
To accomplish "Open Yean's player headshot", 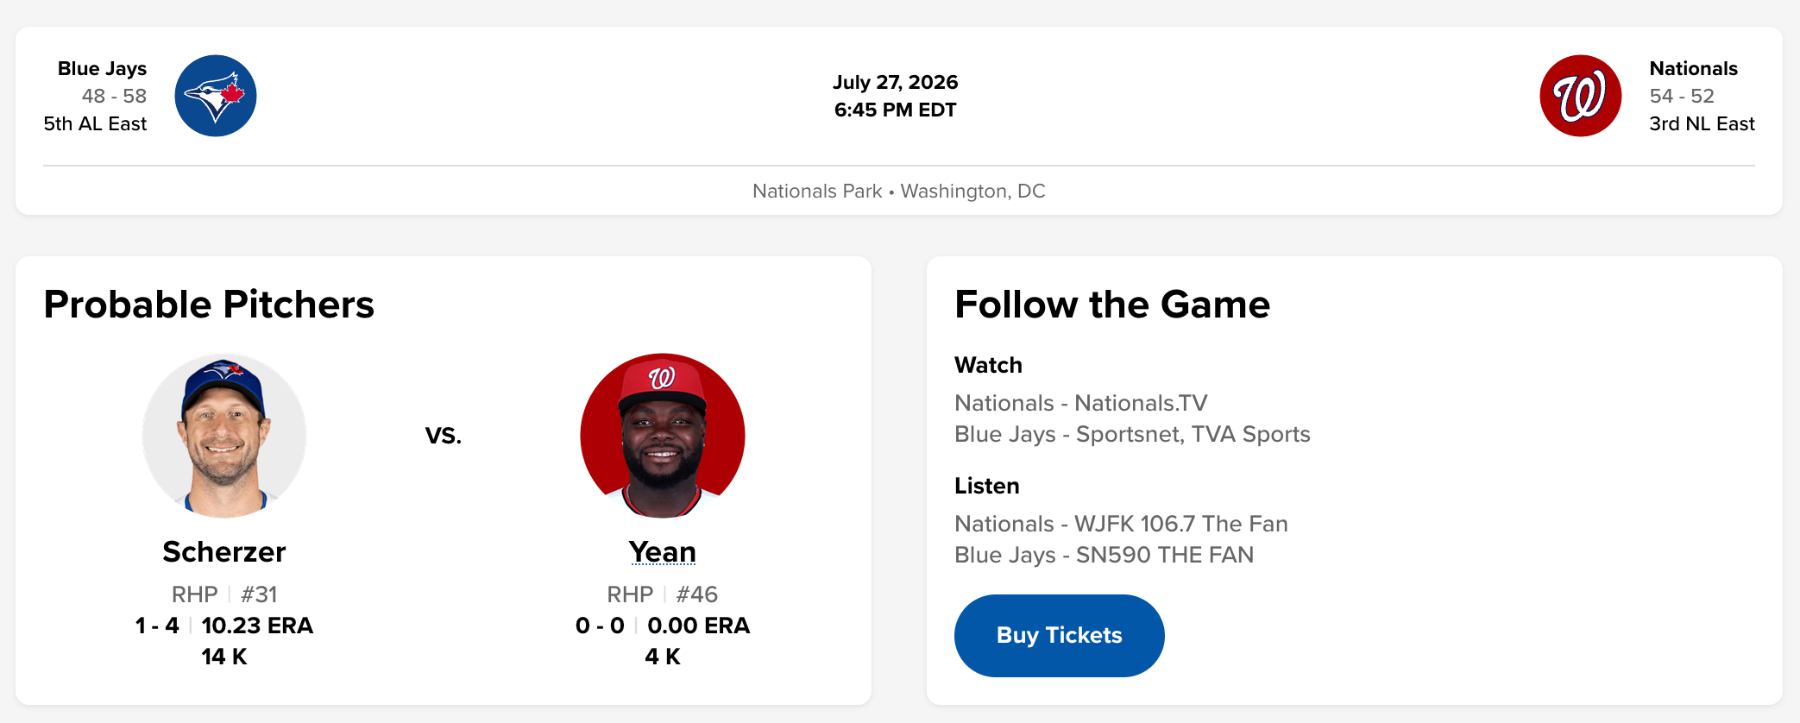I will (x=662, y=435).
